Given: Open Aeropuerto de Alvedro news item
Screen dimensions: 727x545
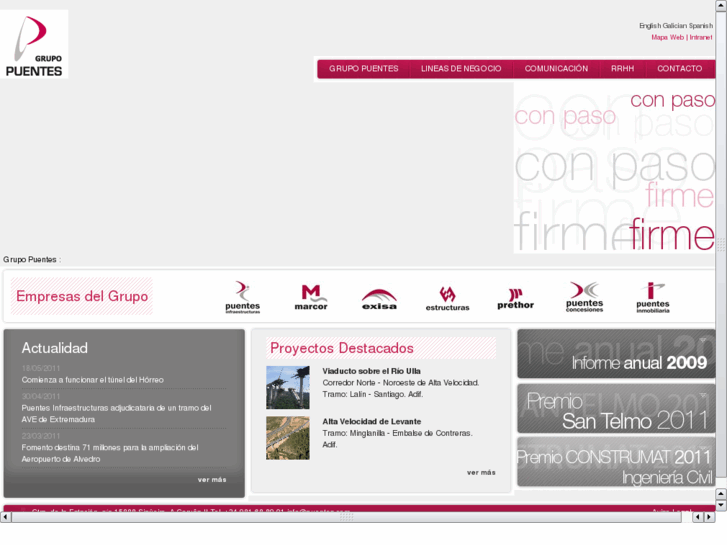Looking at the screenshot, I should click(x=110, y=453).
